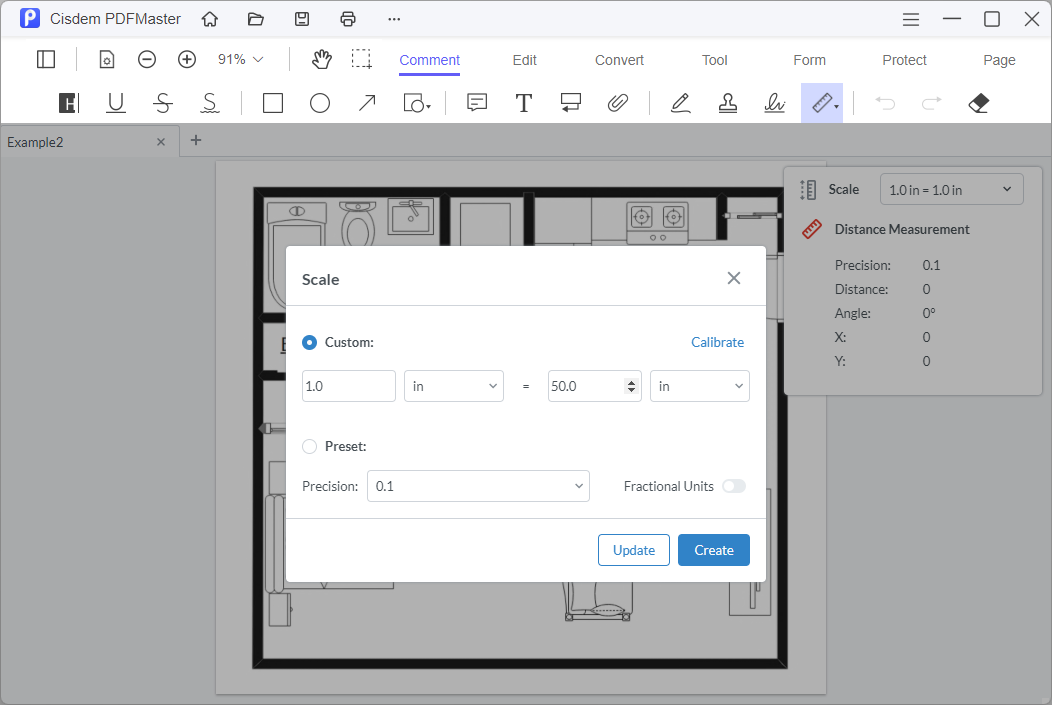Select the Strikethrough tool
This screenshot has width=1052, height=705.
point(162,103)
